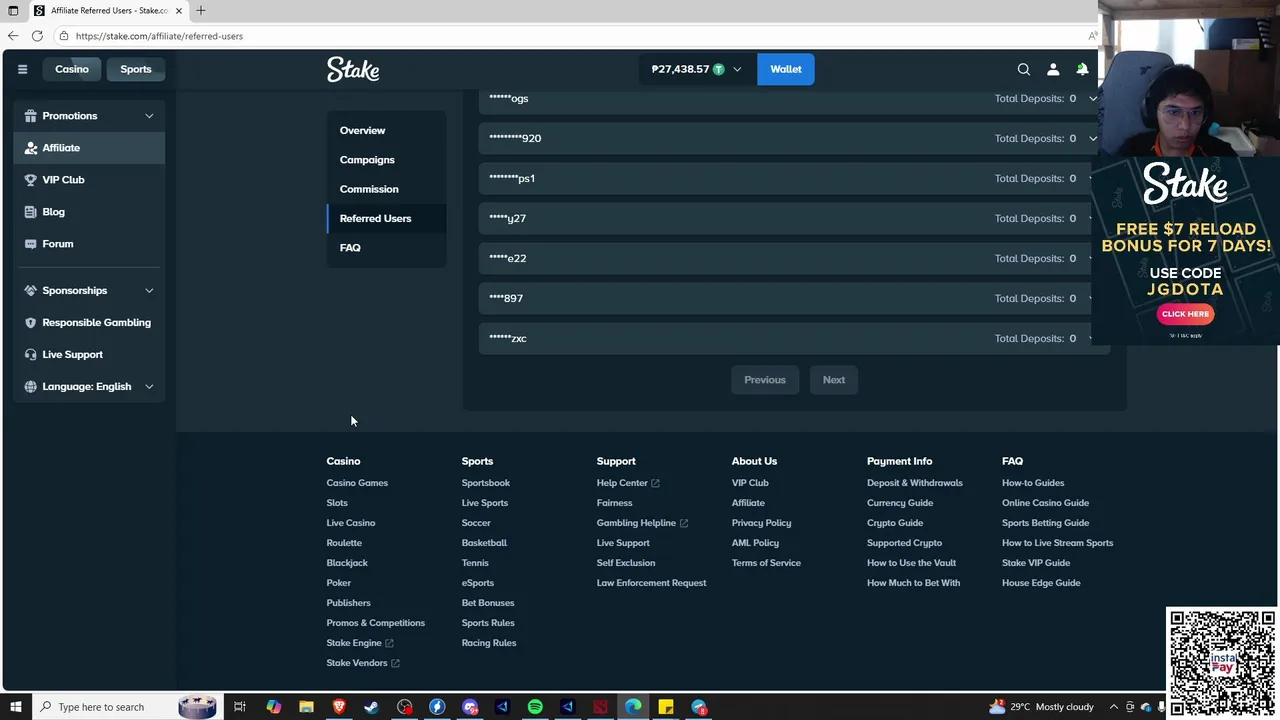Click the browser back arrow
This screenshot has width=1280, height=720.
click(13, 36)
